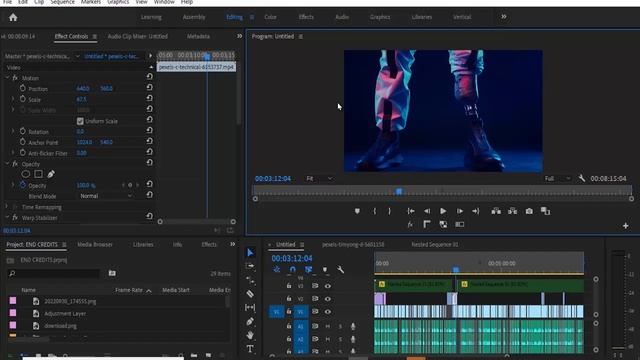Reset Motion effect
Screen dimensions: 640x360
(x=150, y=77)
